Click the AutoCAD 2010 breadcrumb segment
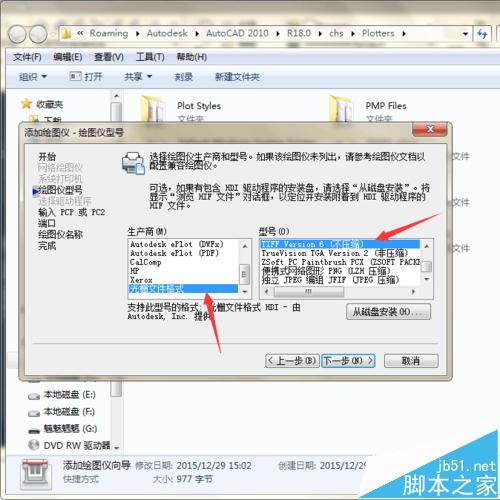The image size is (500, 500). 237,33
